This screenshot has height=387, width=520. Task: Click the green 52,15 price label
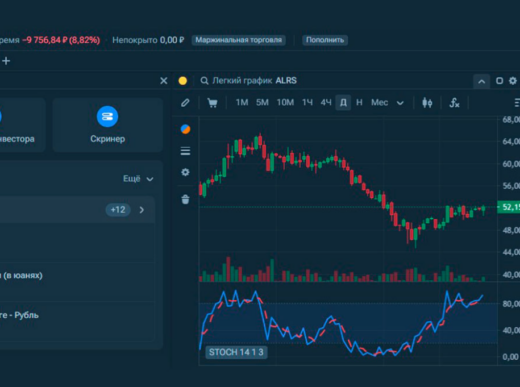pos(509,207)
